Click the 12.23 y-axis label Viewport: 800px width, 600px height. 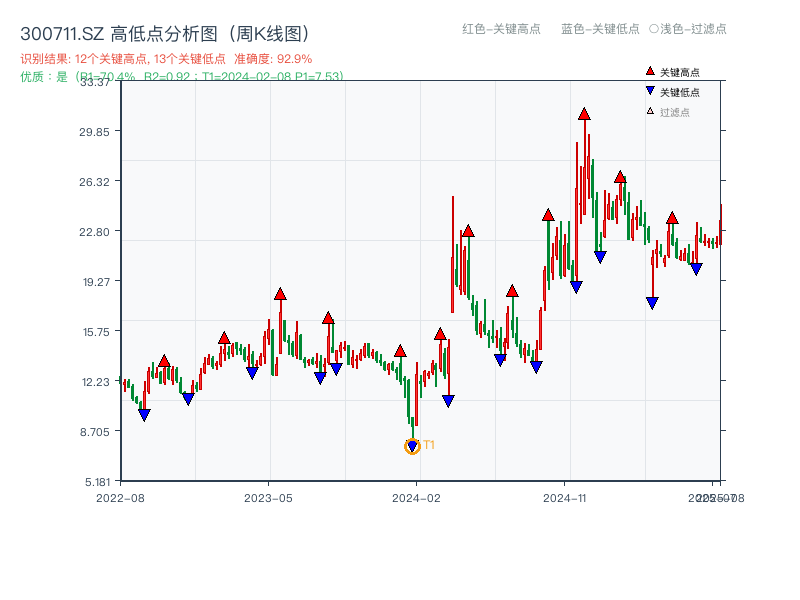(x=96, y=382)
